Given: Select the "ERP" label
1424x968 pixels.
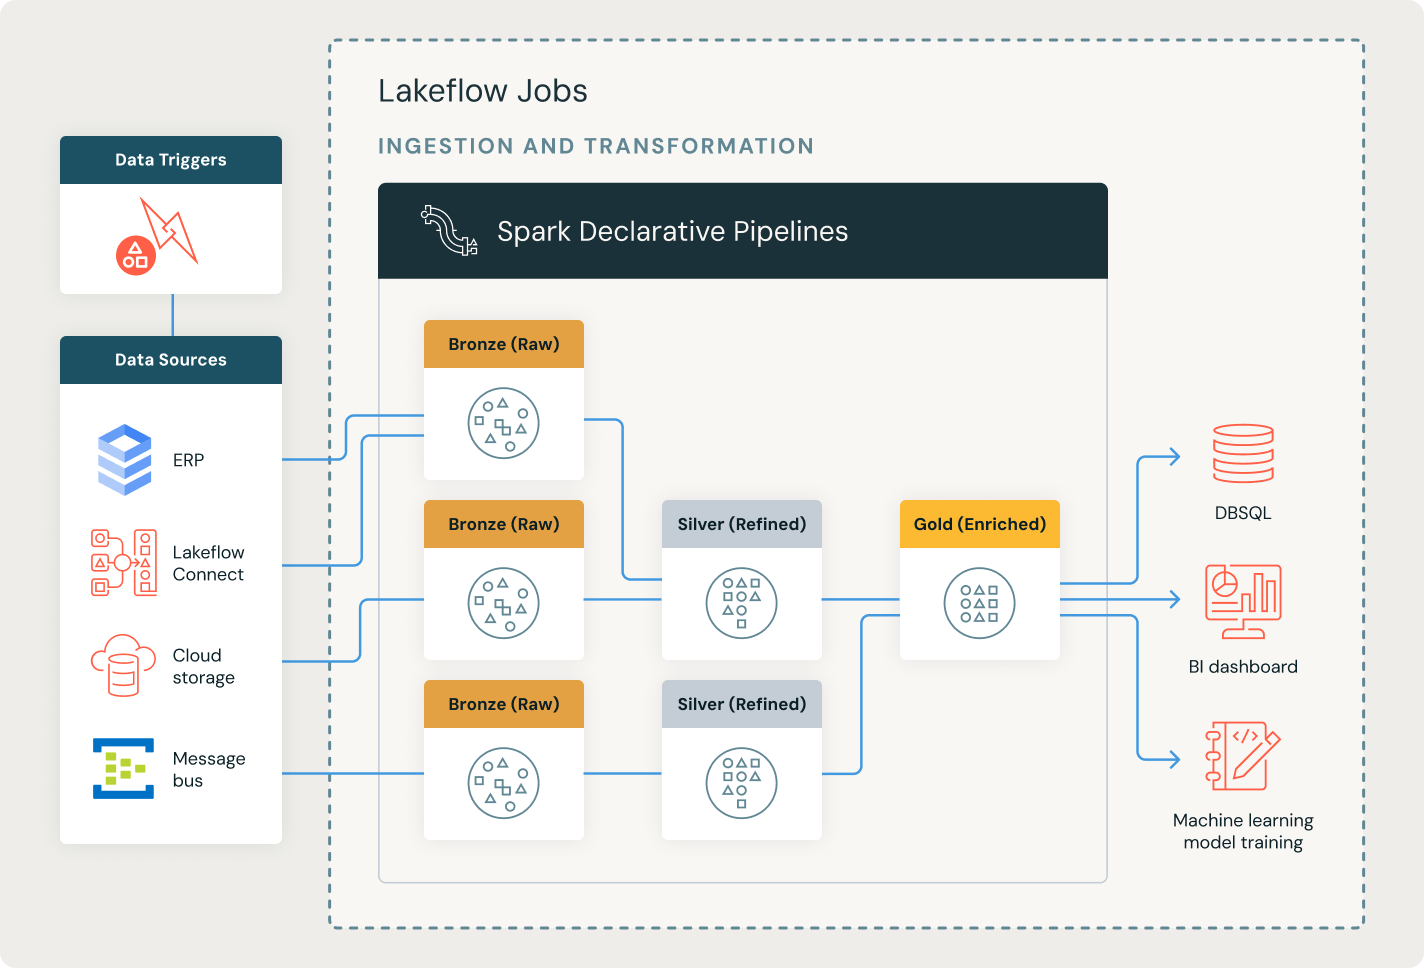Looking at the screenshot, I should pos(188,460).
